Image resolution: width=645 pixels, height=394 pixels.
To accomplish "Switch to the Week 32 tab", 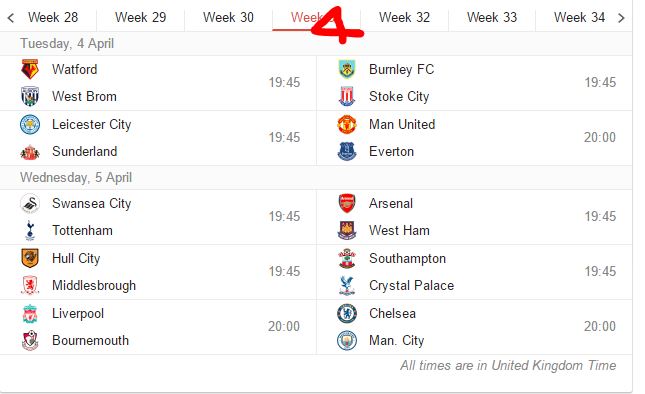I will [404, 17].
